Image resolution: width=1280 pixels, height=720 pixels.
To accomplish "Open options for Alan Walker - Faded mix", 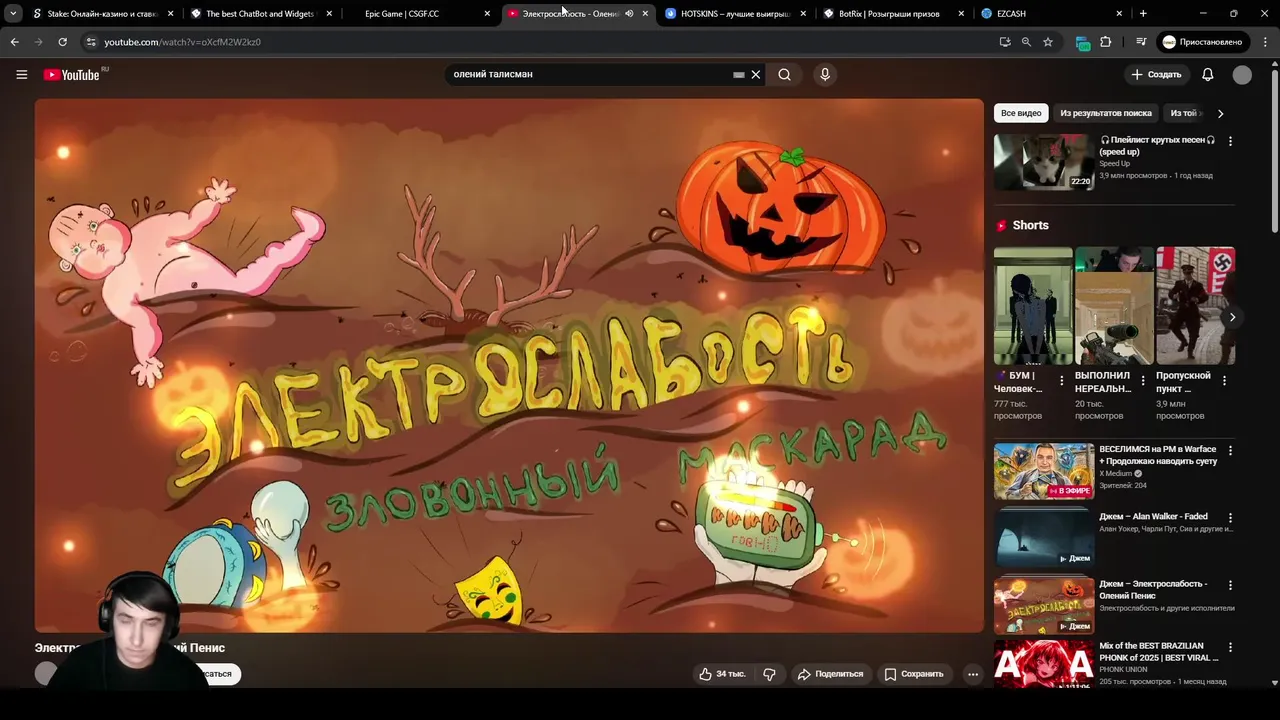I will pos(1230,518).
